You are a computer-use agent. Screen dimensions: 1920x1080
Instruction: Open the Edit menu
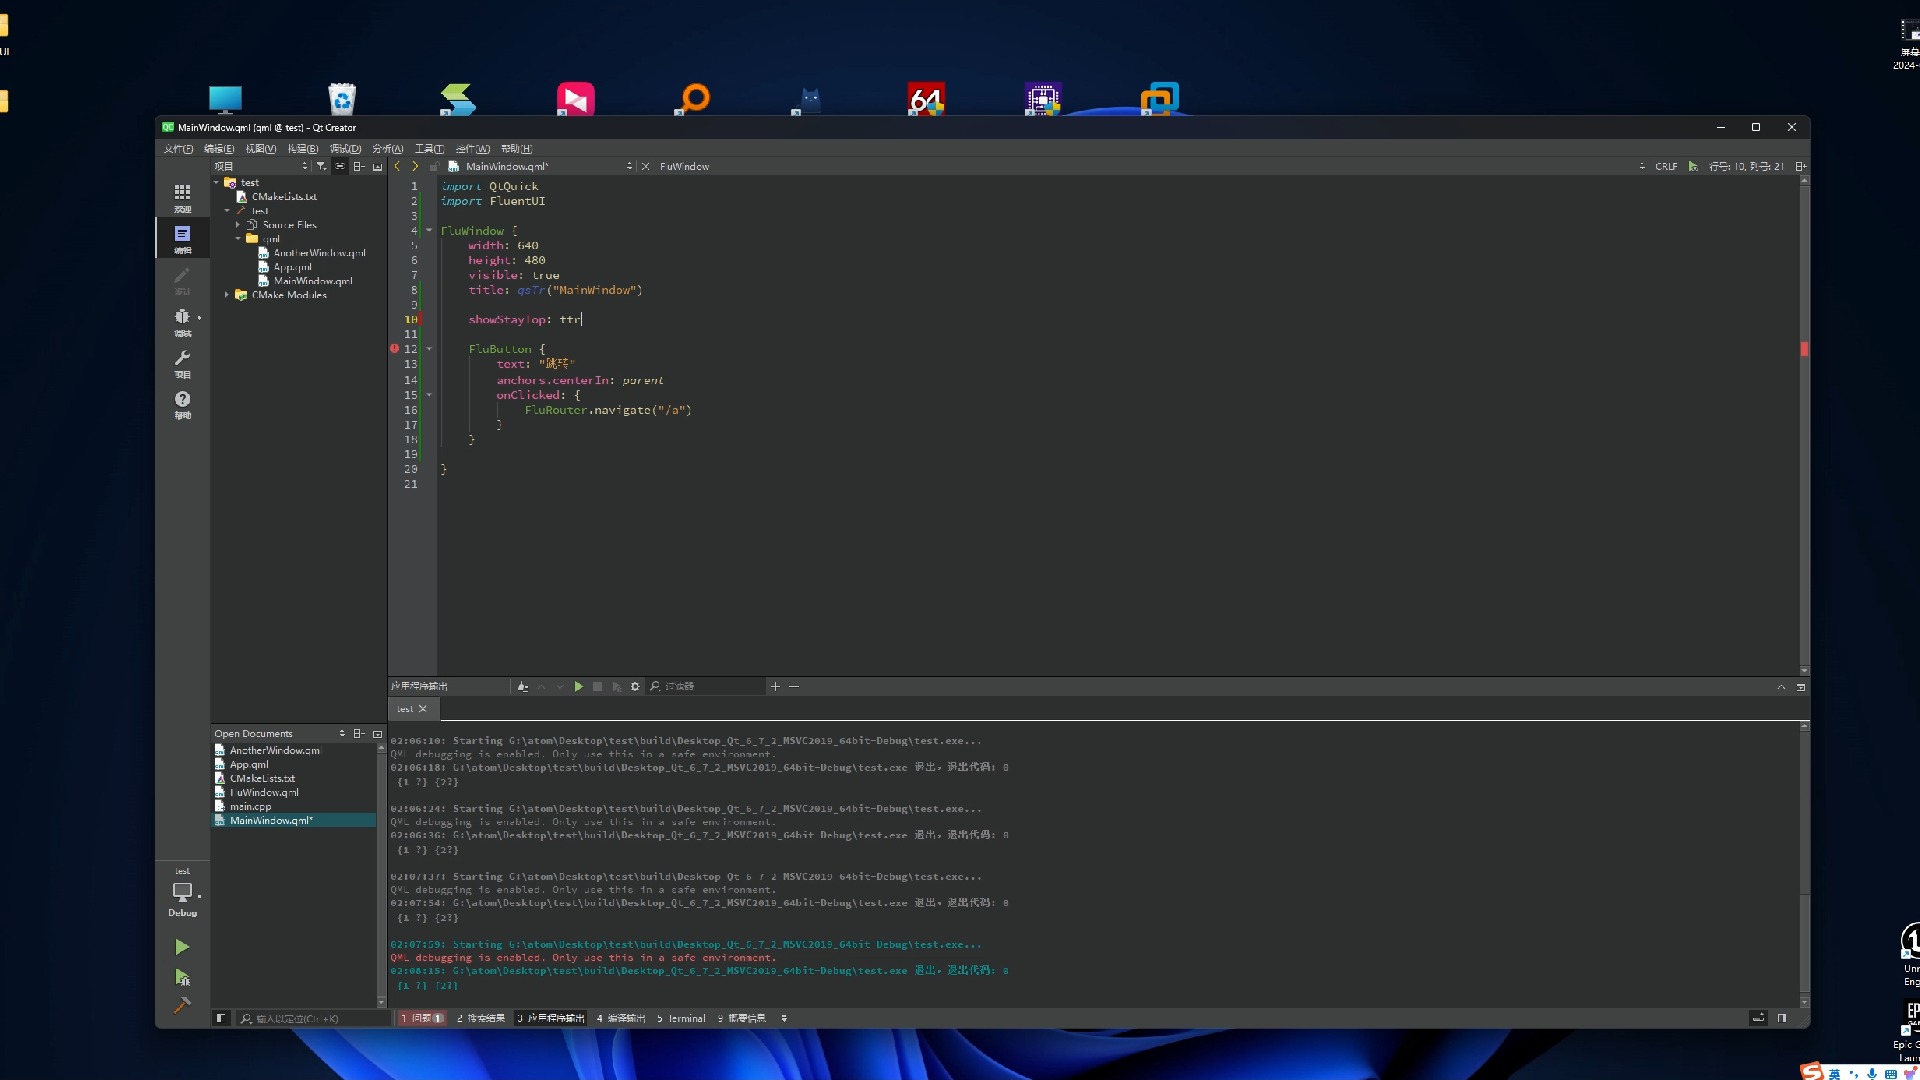point(219,148)
